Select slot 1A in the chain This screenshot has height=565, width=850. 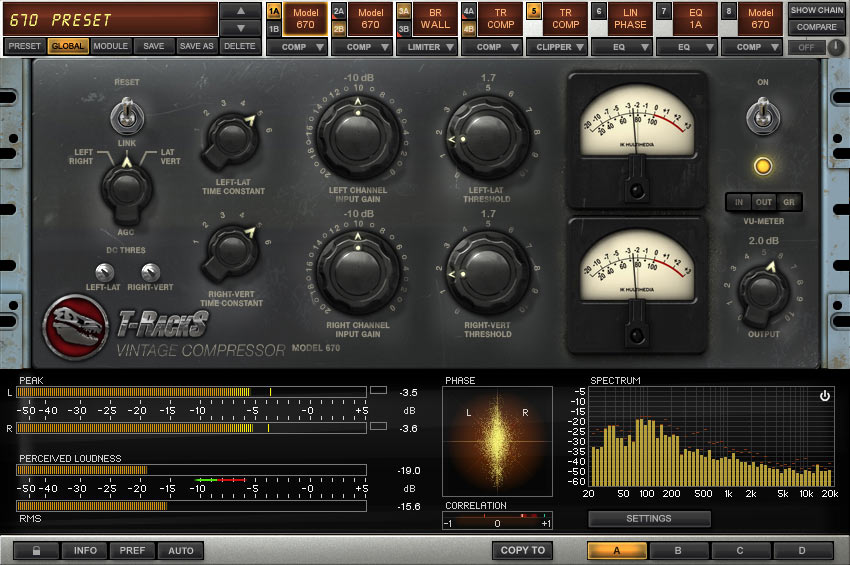click(x=274, y=11)
